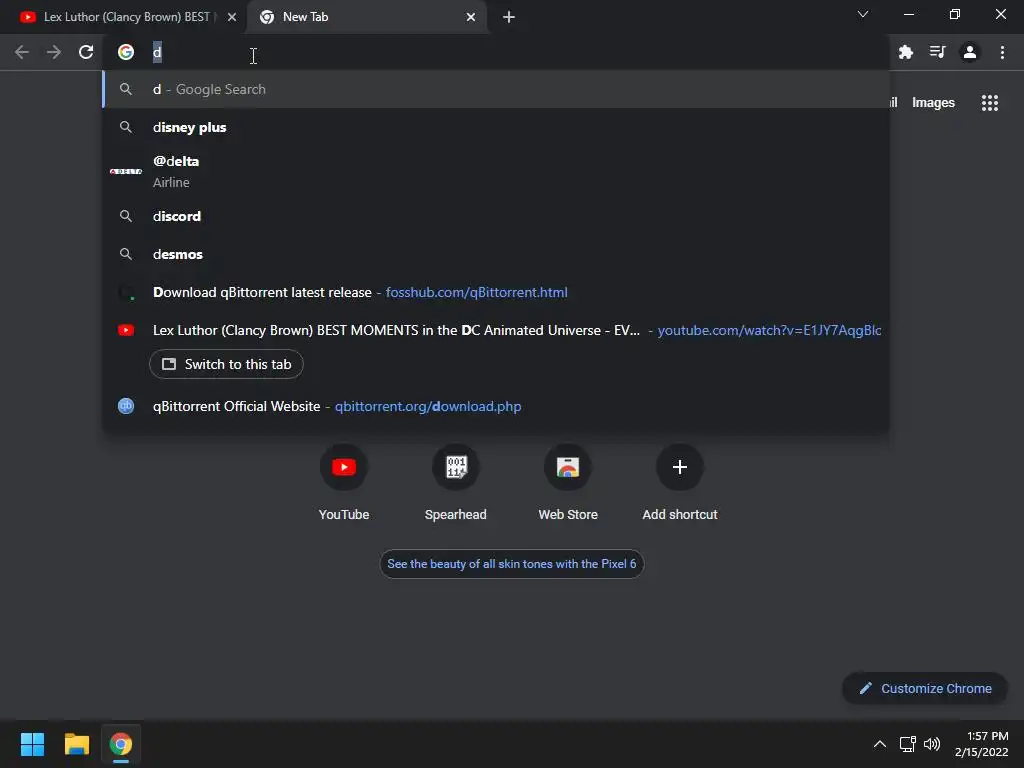Image resolution: width=1024 pixels, height=768 pixels.
Task: Open the clock showing 1:57 PM
Action: (x=982, y=744)
